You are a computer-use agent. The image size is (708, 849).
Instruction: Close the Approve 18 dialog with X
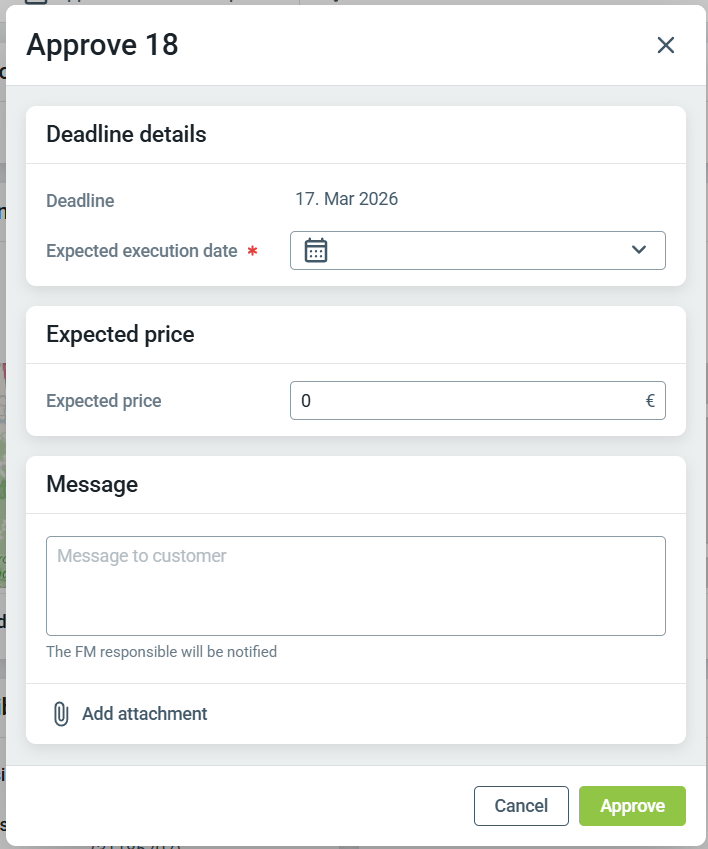[666, 45]
